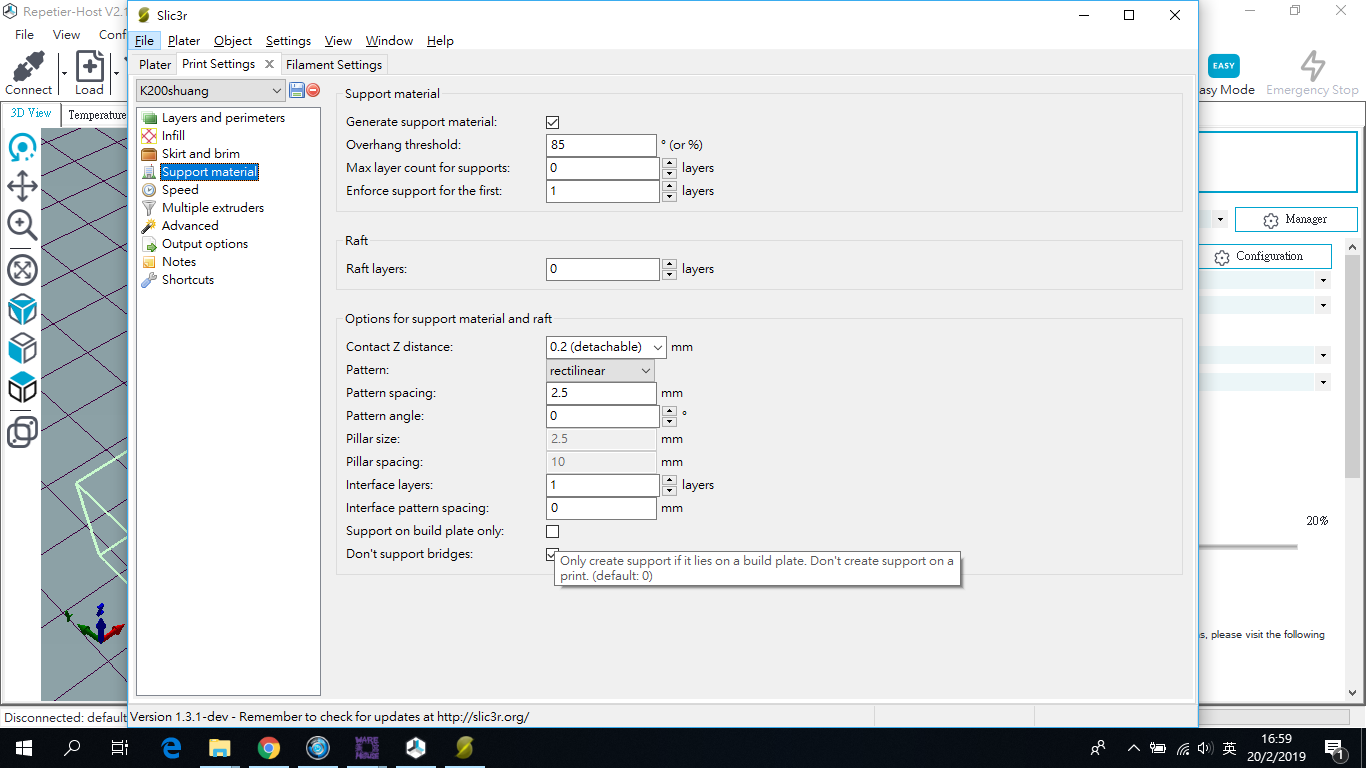Increase Interface layers value

pyautogui.click(x=669, y=480)
